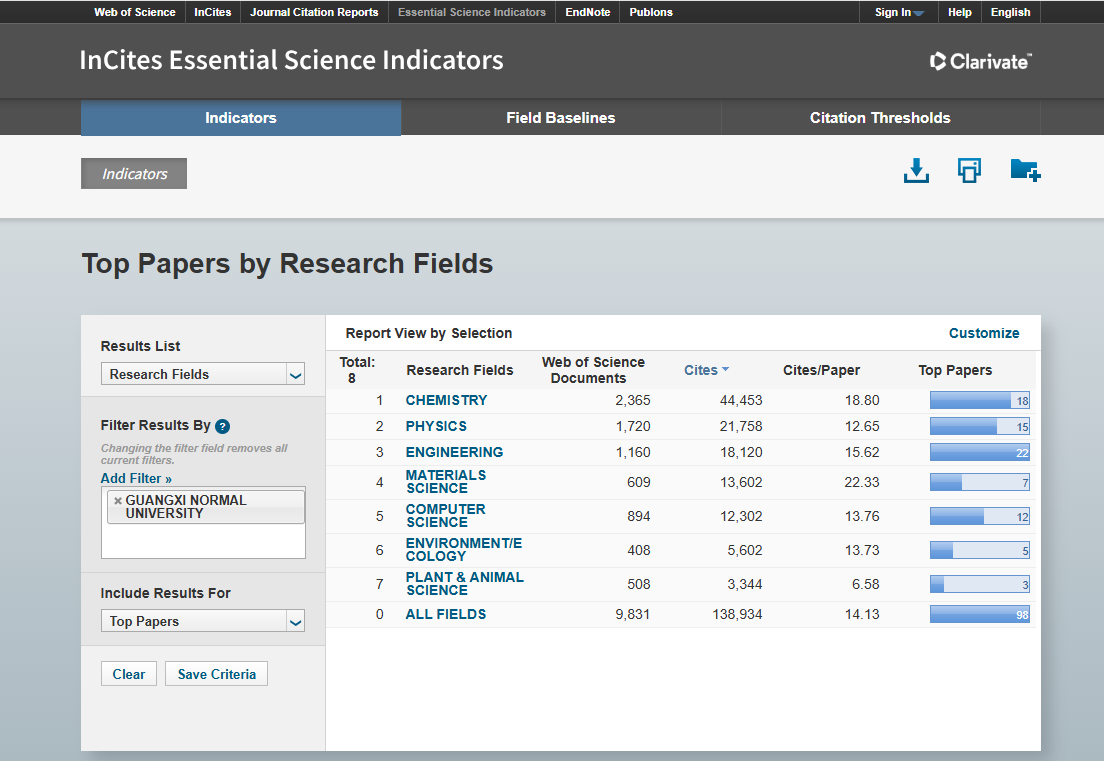Screen dimensions: 1104x761
Task: Open Essential Science Indicators in top bar
Action: pos(472,12)
